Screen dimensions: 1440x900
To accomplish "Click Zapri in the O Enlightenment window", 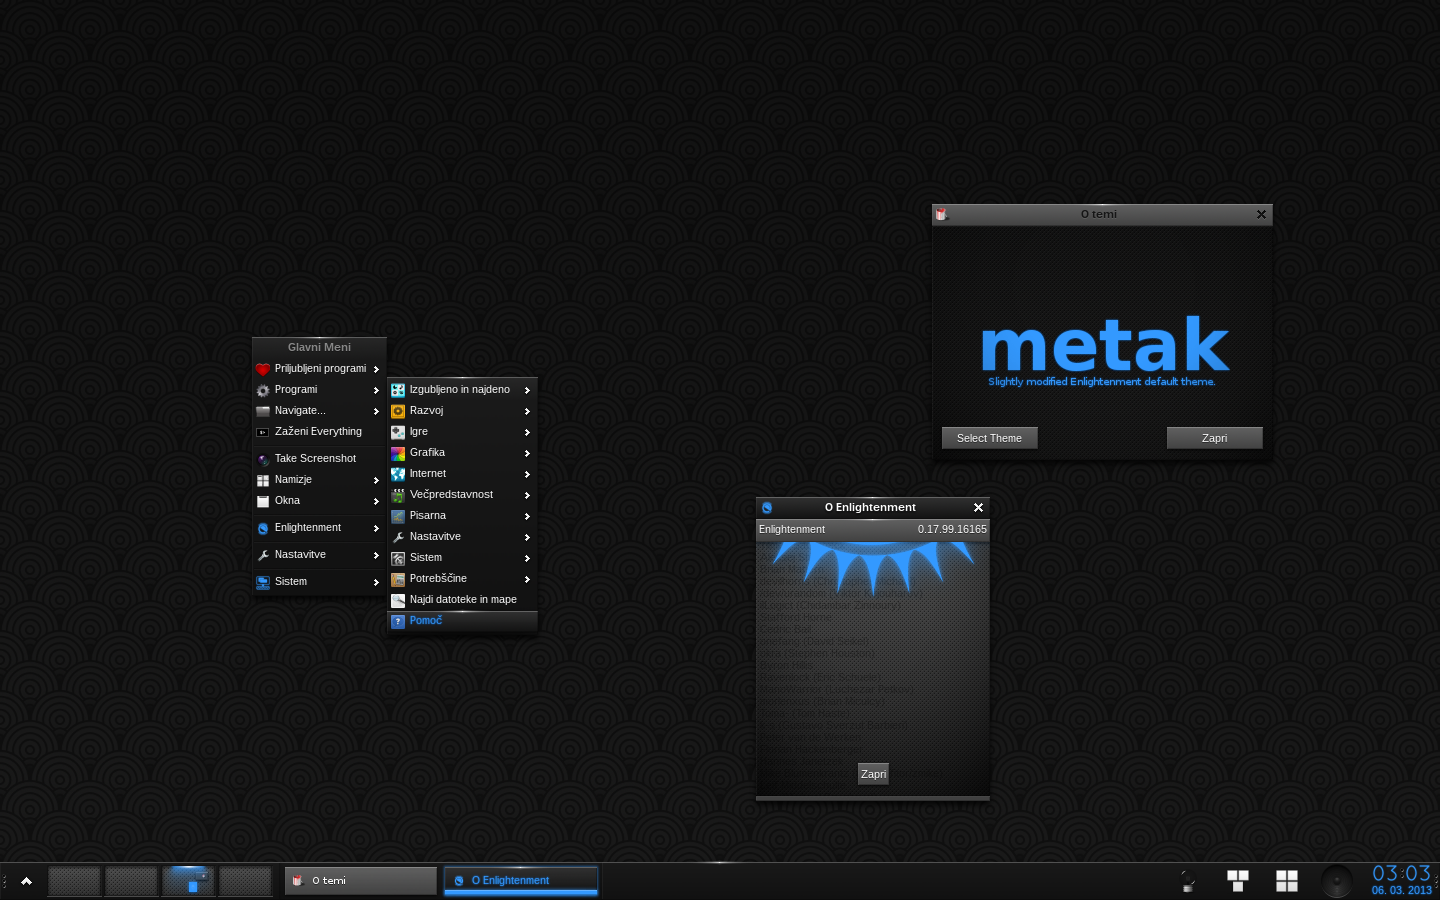I will click(873, 774).
